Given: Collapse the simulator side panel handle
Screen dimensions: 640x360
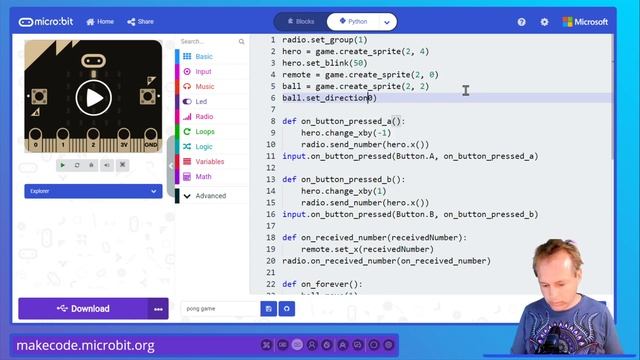Looking at the screenshot, I should pyautogui.click(x=171, y=166).
